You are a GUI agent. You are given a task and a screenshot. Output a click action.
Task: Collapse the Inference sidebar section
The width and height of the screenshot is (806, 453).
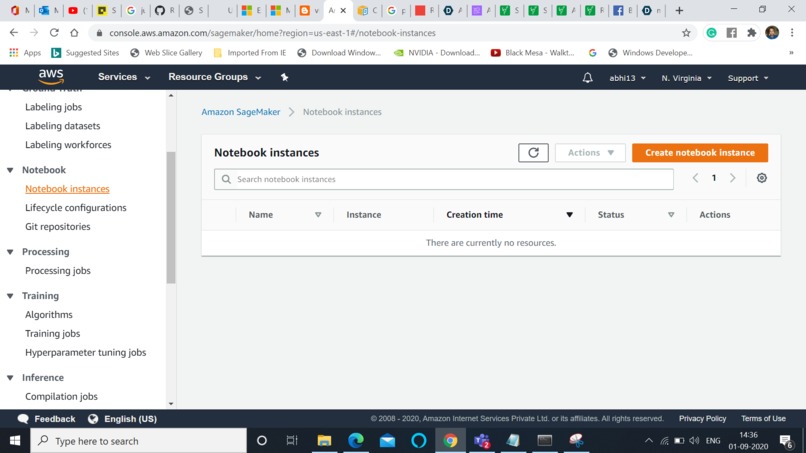tap(10, 377)
